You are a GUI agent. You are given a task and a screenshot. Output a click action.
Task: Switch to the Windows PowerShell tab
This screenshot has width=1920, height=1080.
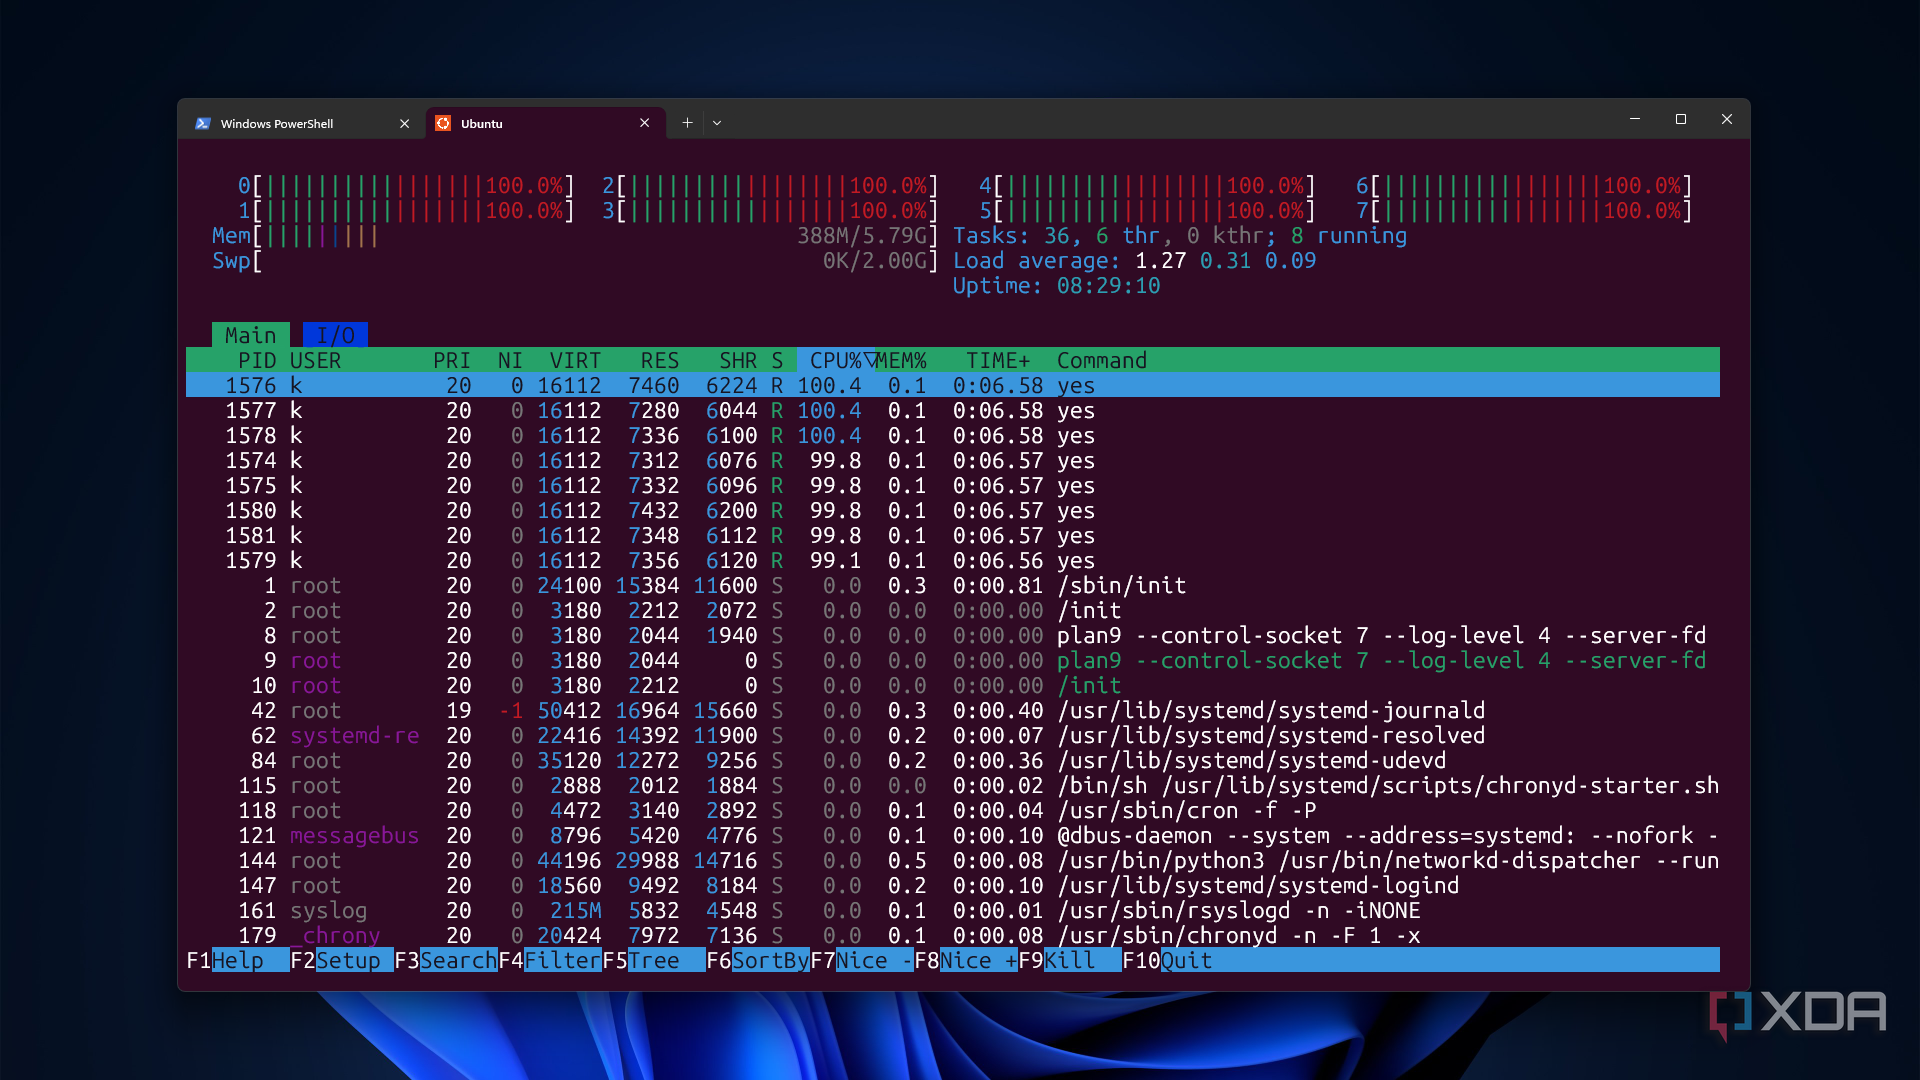tap(304, 123)
